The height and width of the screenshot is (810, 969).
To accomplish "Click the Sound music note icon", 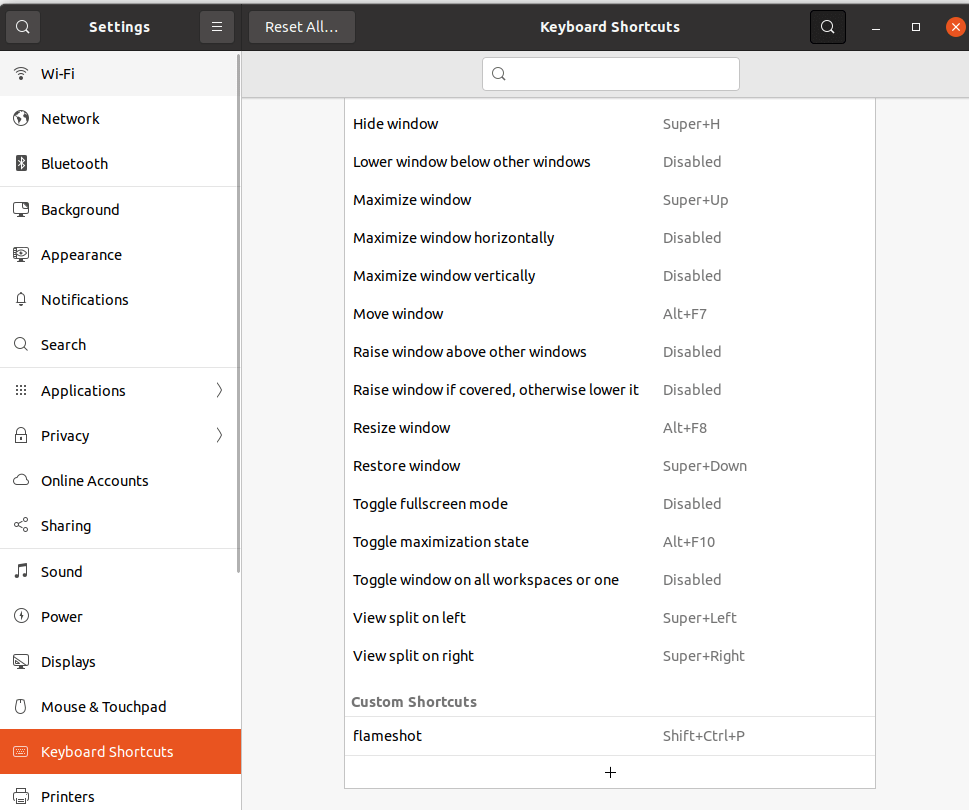I will [21, 571].
